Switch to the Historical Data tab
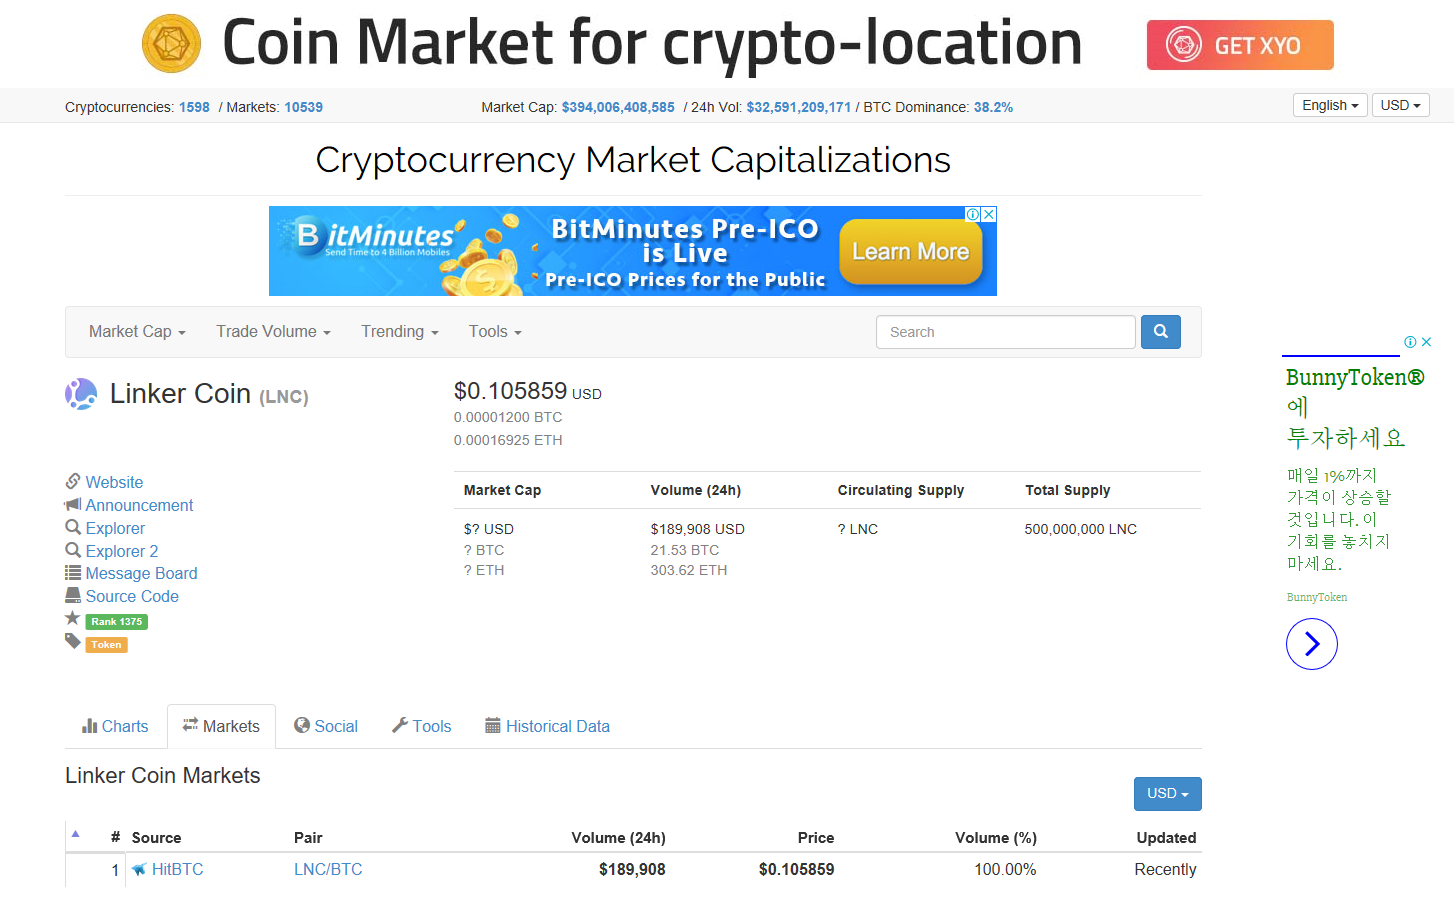 [547, 727]
